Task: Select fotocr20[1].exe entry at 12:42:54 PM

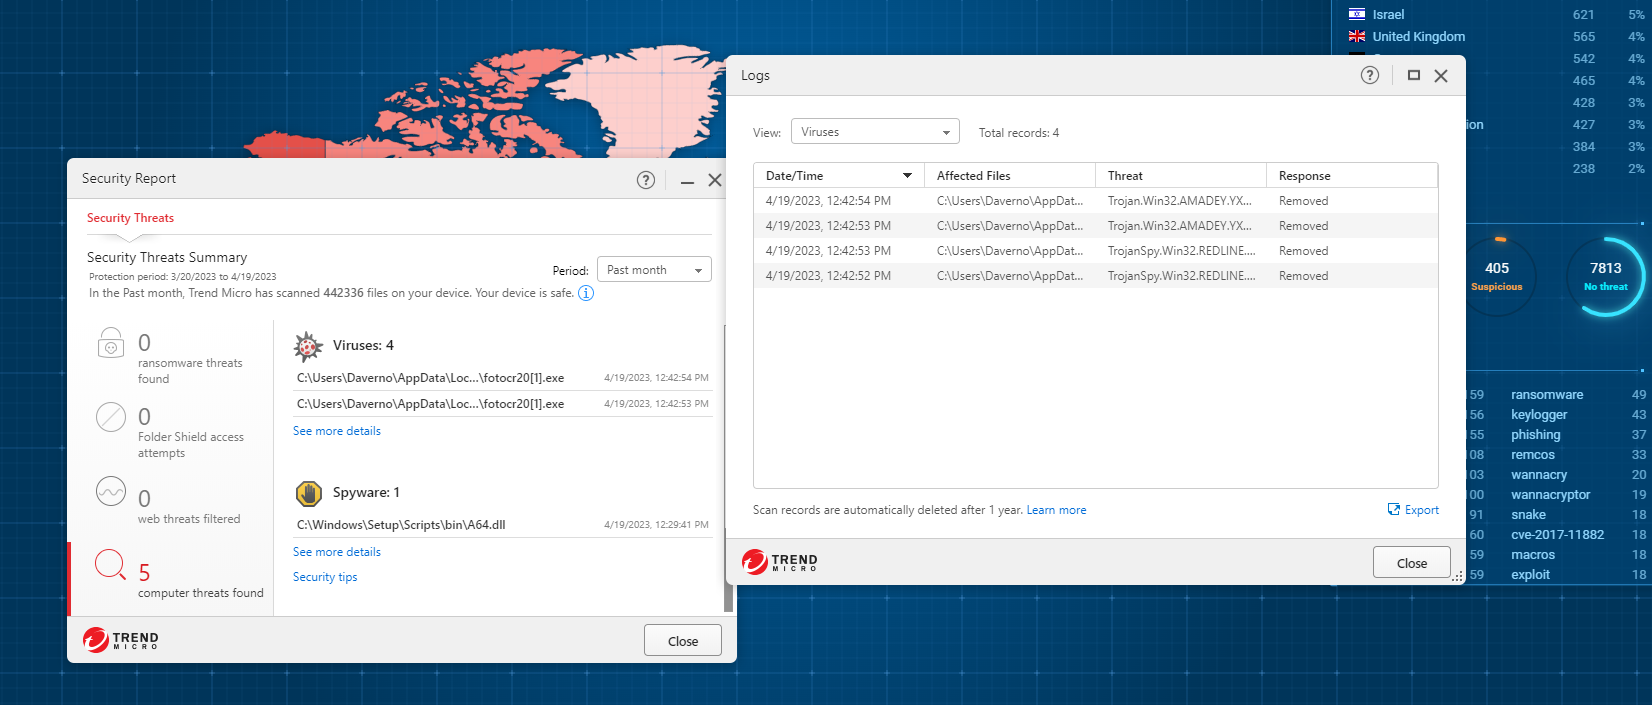Action: 503,378
